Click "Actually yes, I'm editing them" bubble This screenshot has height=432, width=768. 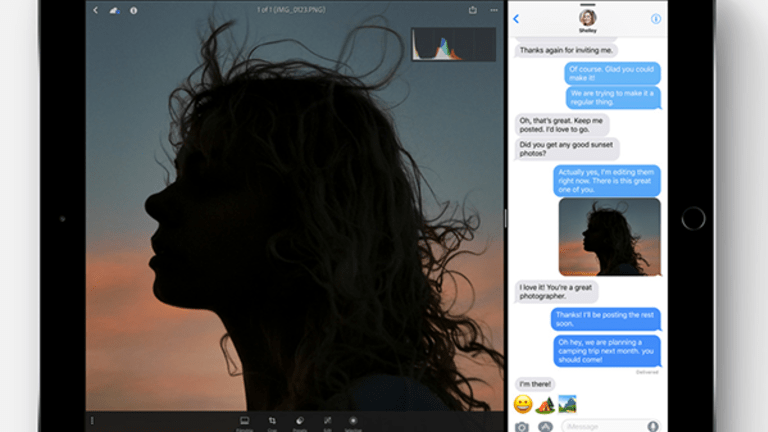pyautogui.click(x=607, y=181)
